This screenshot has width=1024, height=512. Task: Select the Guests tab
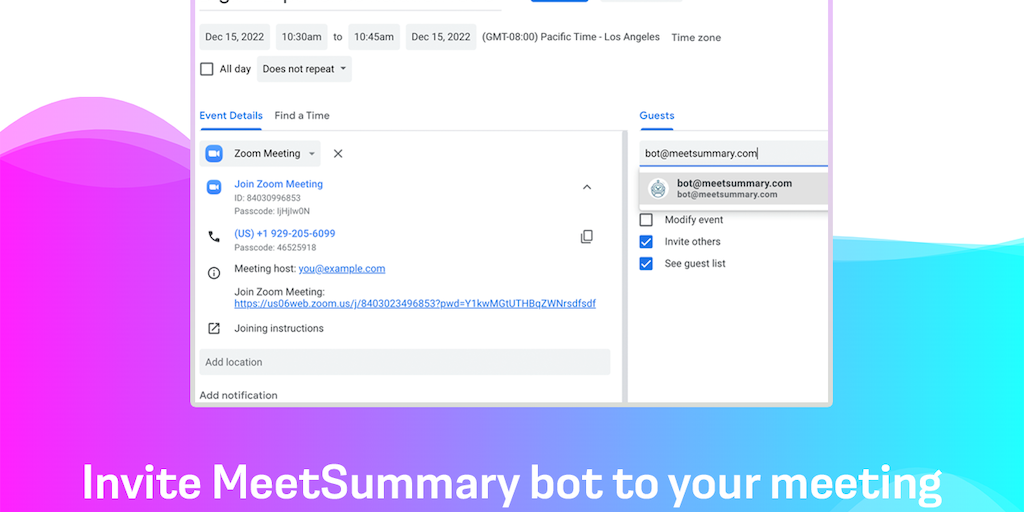click(657, 116)
